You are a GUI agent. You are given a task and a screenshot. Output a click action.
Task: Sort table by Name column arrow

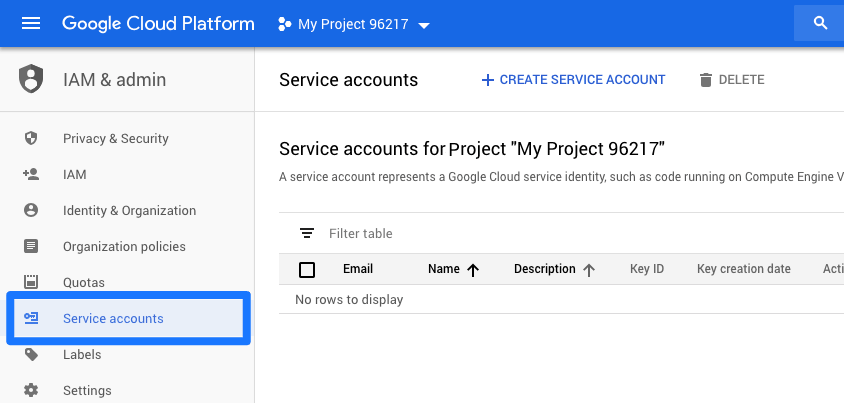point(473,269)
